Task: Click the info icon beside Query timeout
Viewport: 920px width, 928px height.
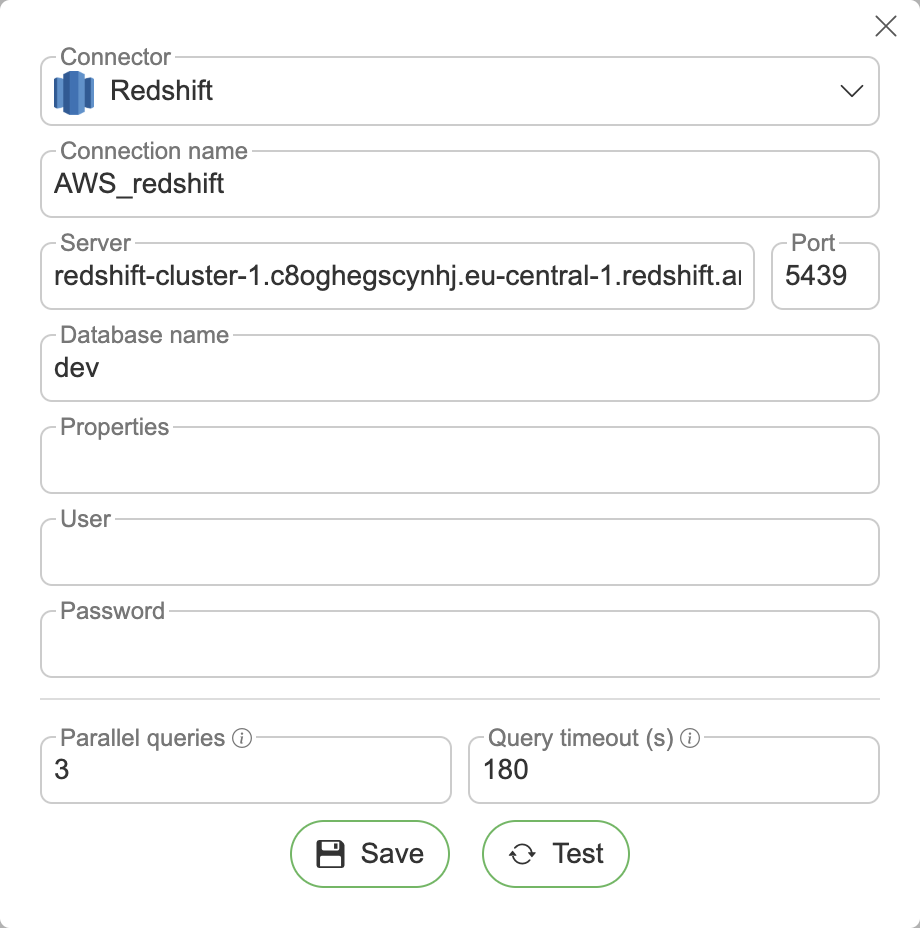Action: 689,739
